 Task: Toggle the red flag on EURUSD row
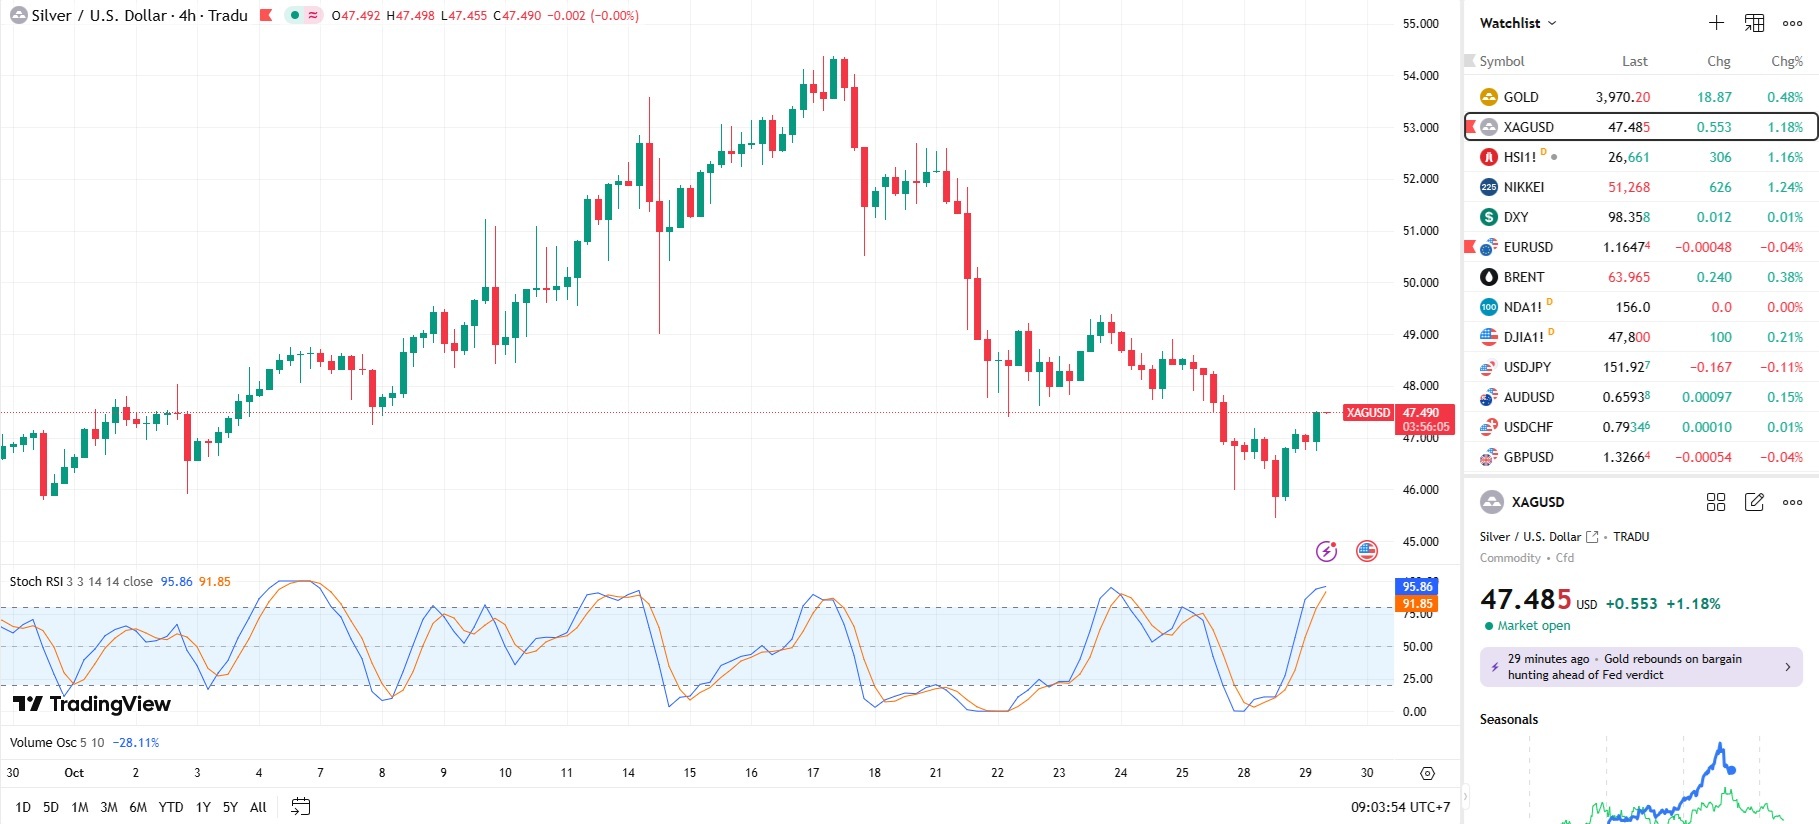coord(1470,246)
